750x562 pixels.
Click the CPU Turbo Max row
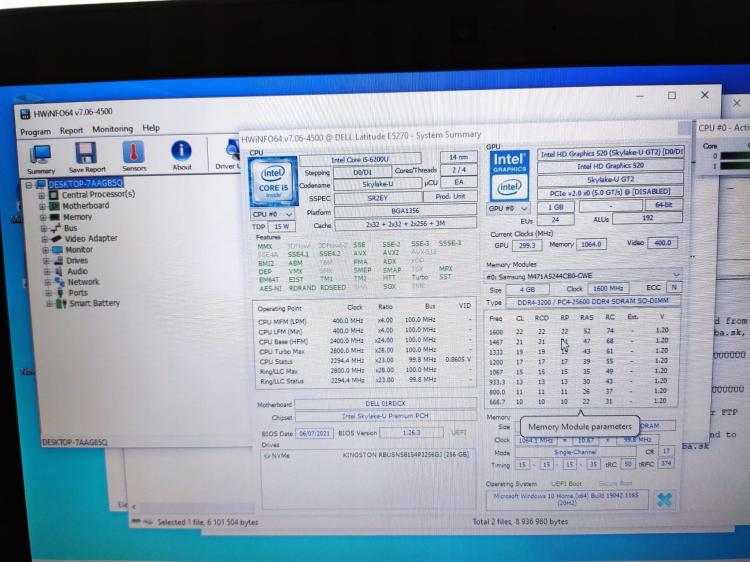pyautogui.click(x=364, y=351)
